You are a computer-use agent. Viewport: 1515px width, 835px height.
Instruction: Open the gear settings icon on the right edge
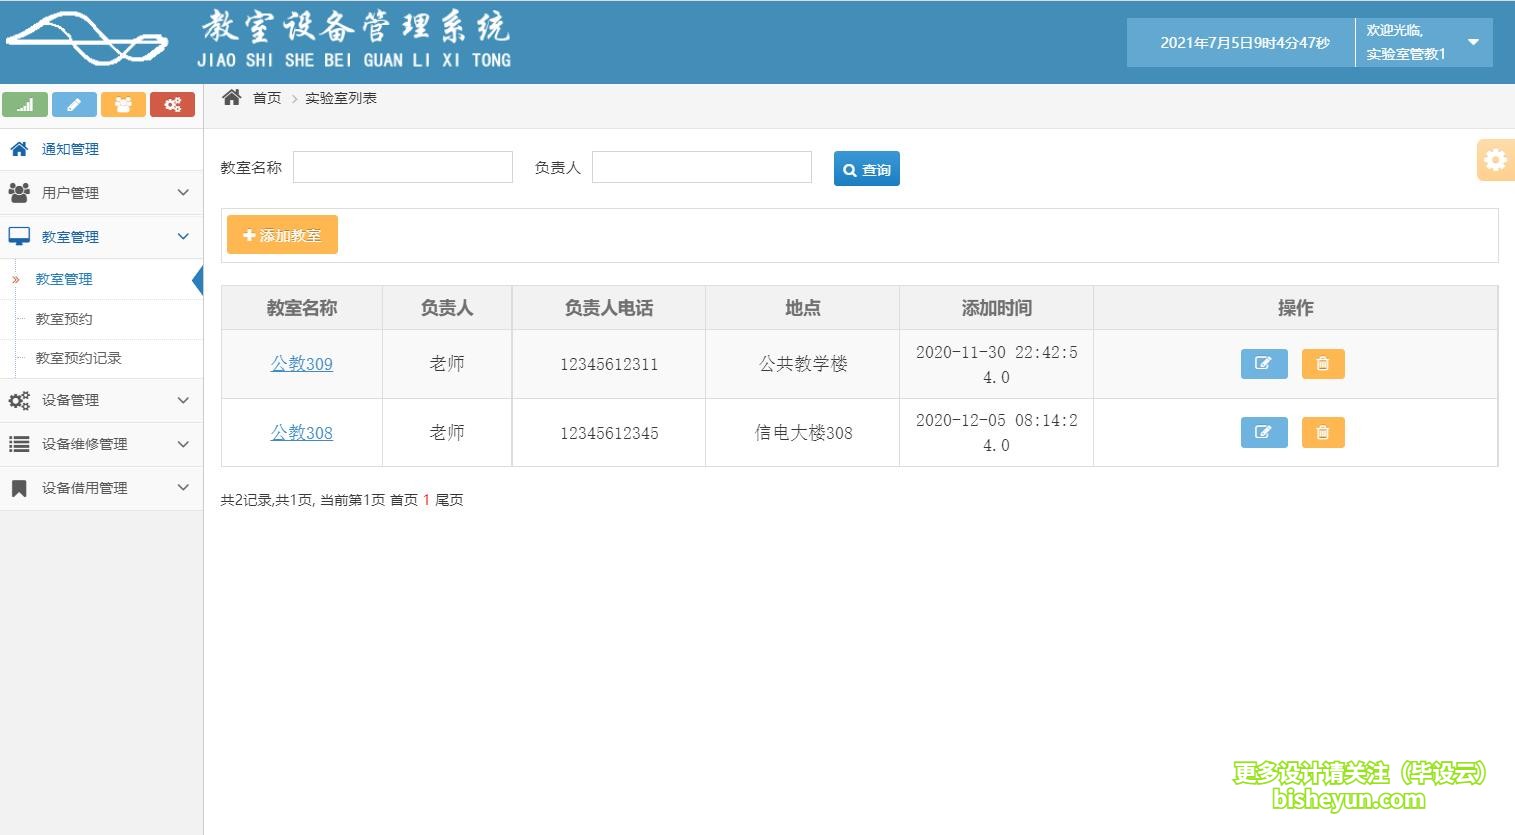pyautogui.click(x=1495, y=159)
